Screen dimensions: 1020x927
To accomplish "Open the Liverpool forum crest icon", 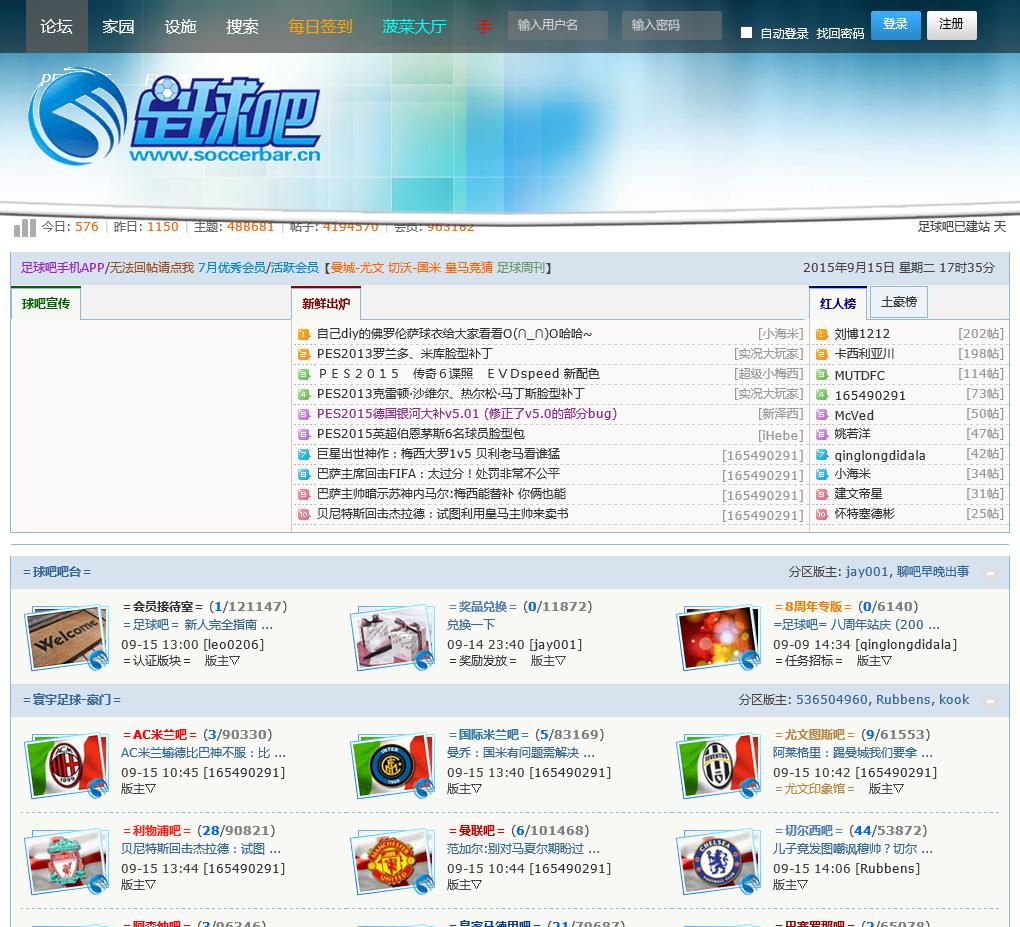I will [x=66, y=861].
